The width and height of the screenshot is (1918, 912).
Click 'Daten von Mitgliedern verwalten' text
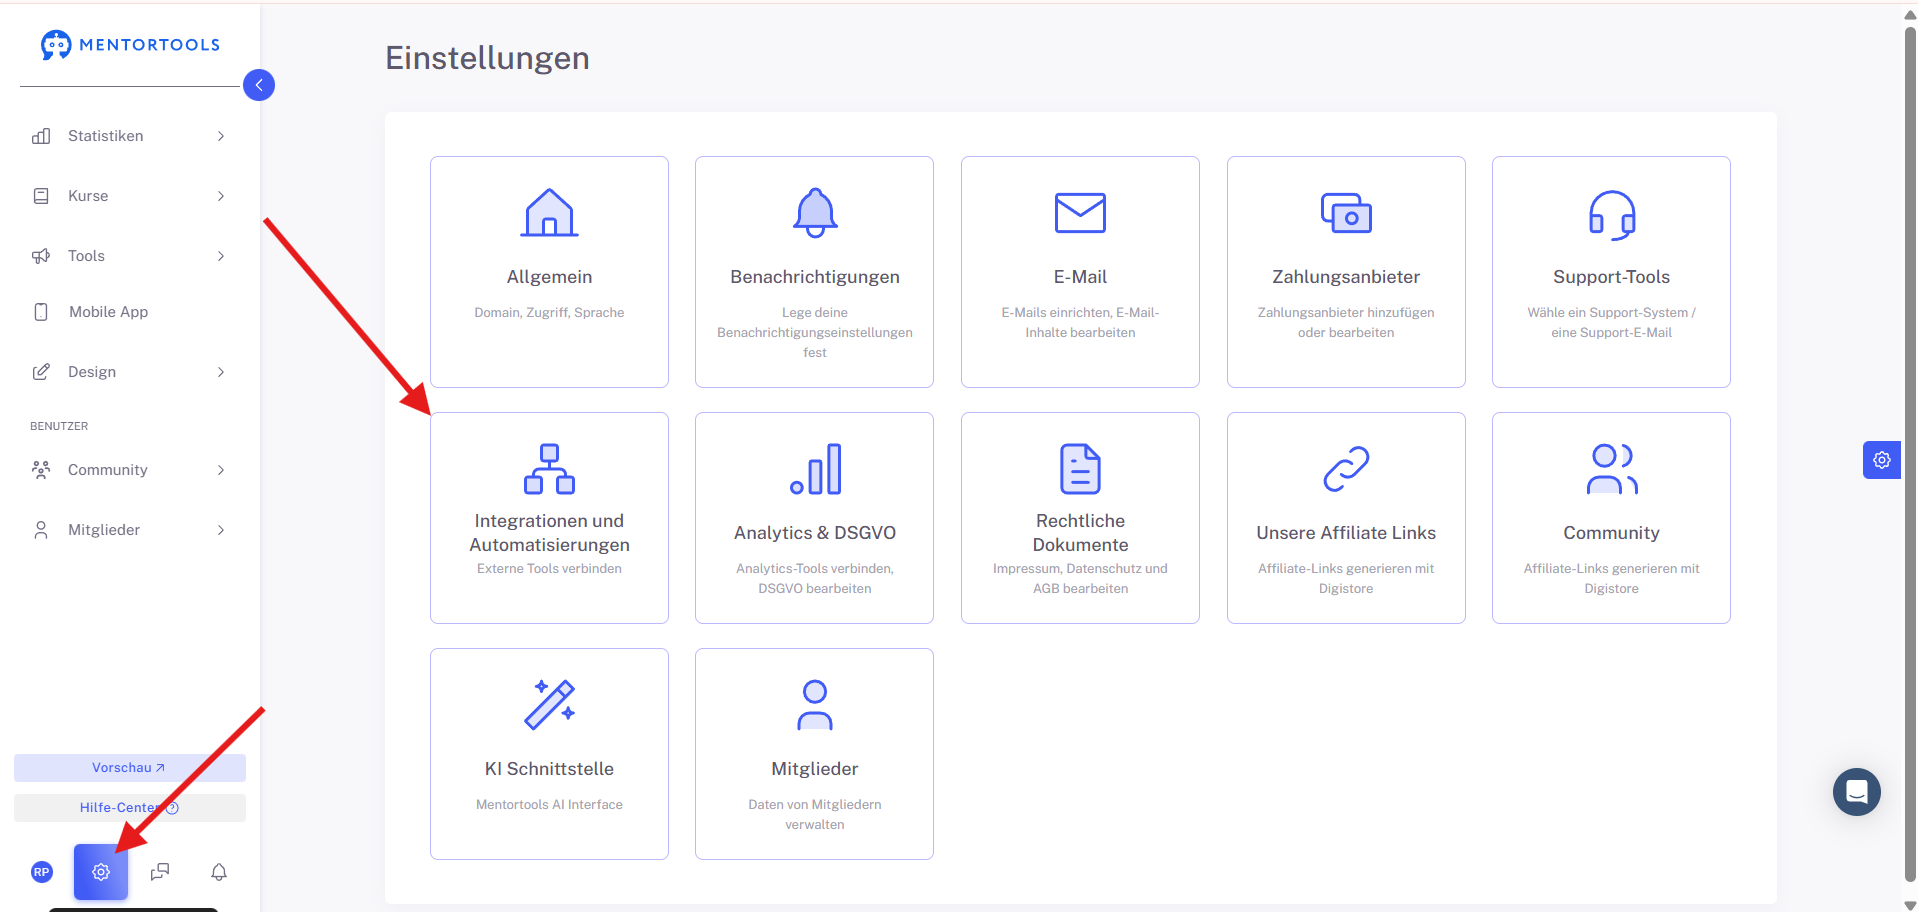(x=815, y=815)
